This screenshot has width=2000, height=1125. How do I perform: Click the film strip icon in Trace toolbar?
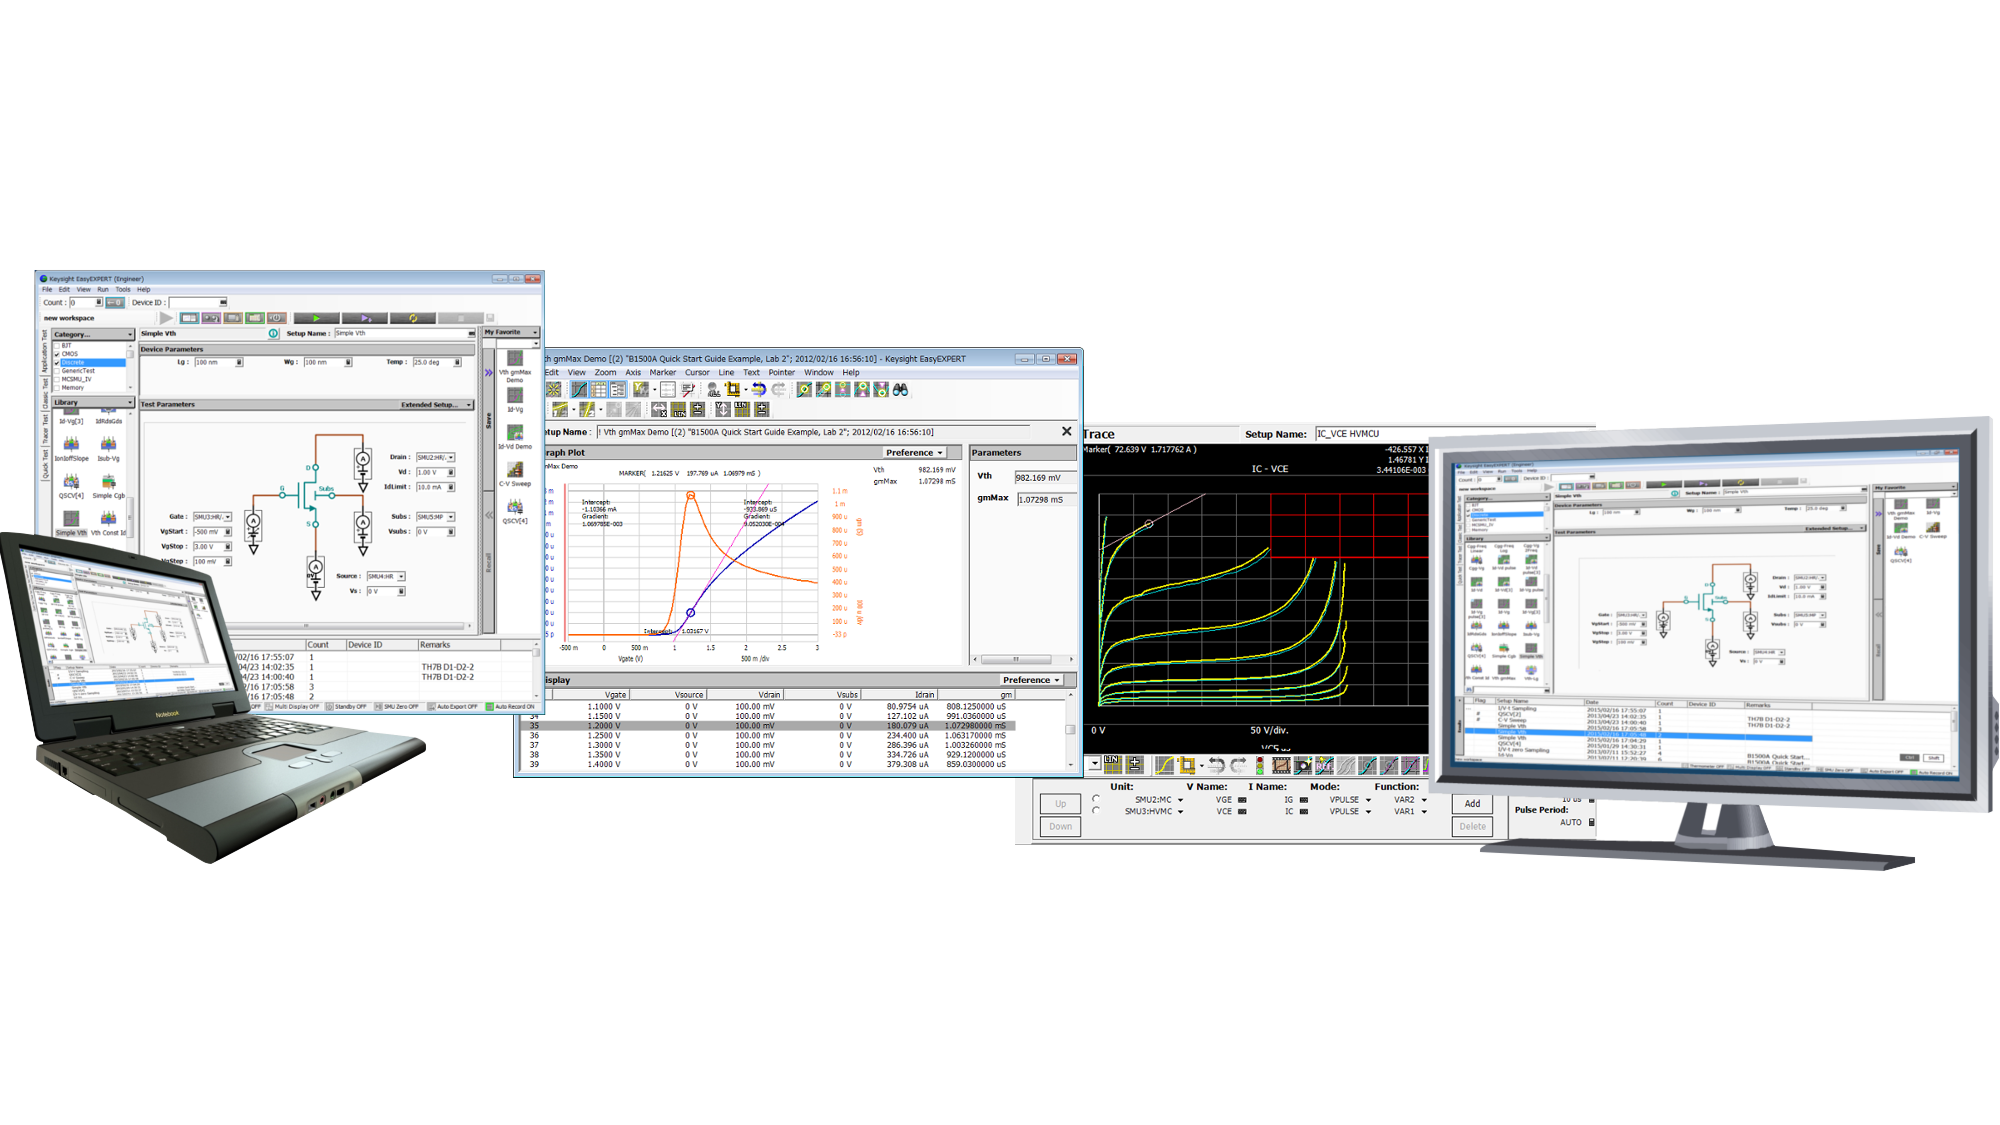click(1280, 765)
